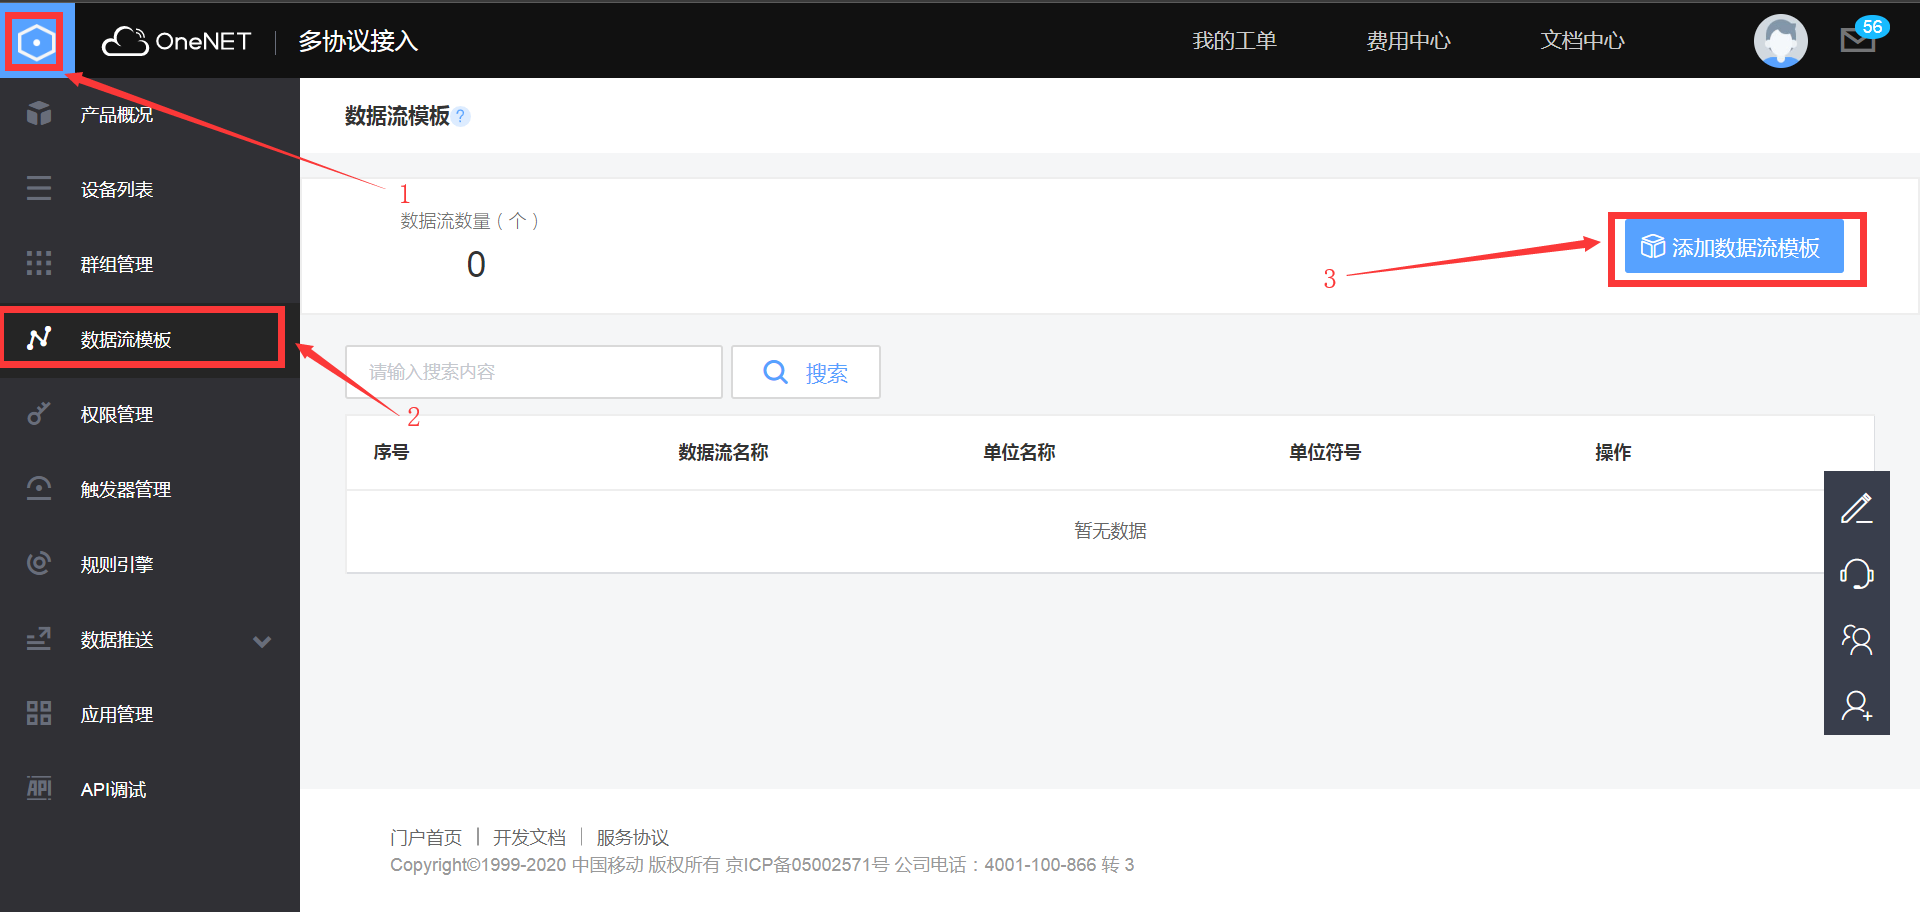The image size is (1920, 912).
Task: Click the pencil feedback icon in floating panel
Action: tap(1856, 509)
